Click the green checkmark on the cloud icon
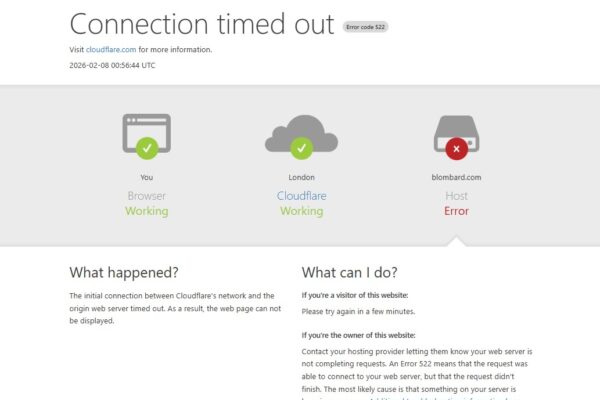Viewport: 600px width, 400px height. [302, 148]
